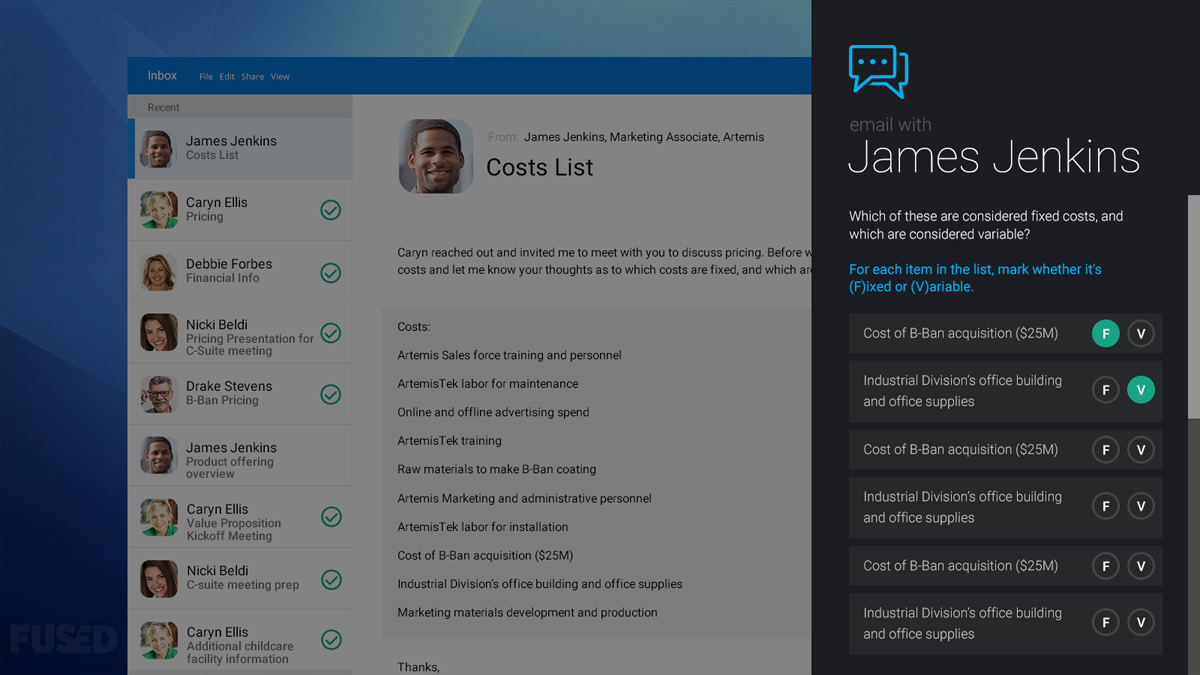Click Artemis Marketing and administrative personnel line
Screen dimensions: 1200x675
(x=524, y=498)
